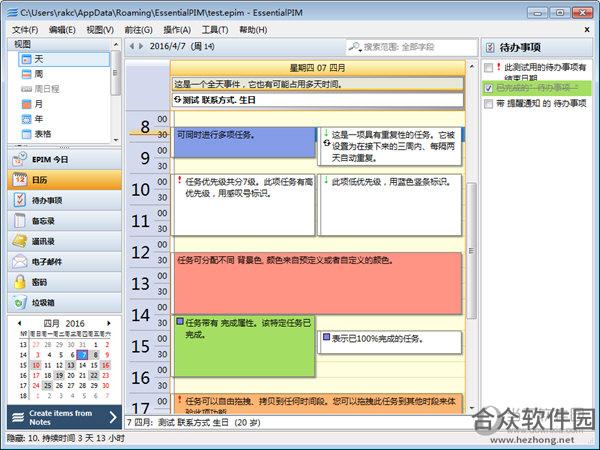600x450 pixels.
Task: Click the 星期四 07 四月 day header
Action: [x=318, y=68]
